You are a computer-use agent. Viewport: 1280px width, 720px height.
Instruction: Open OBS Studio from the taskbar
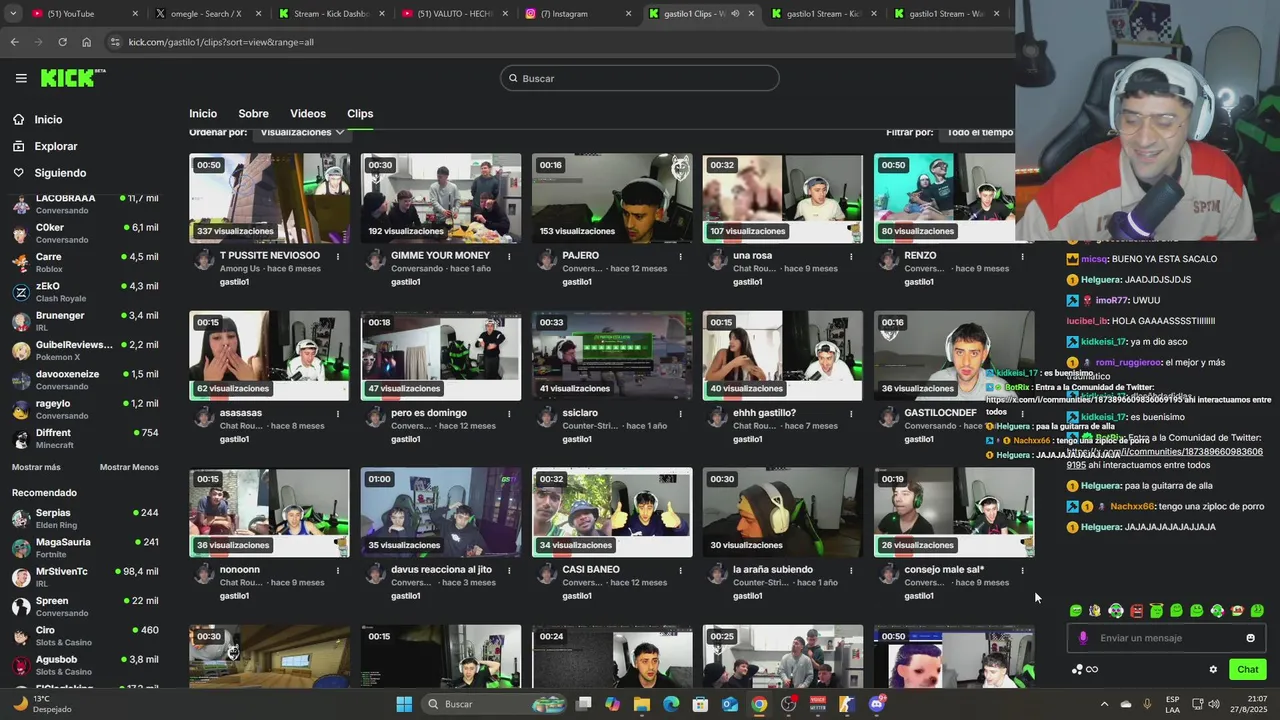click(789, 704)
